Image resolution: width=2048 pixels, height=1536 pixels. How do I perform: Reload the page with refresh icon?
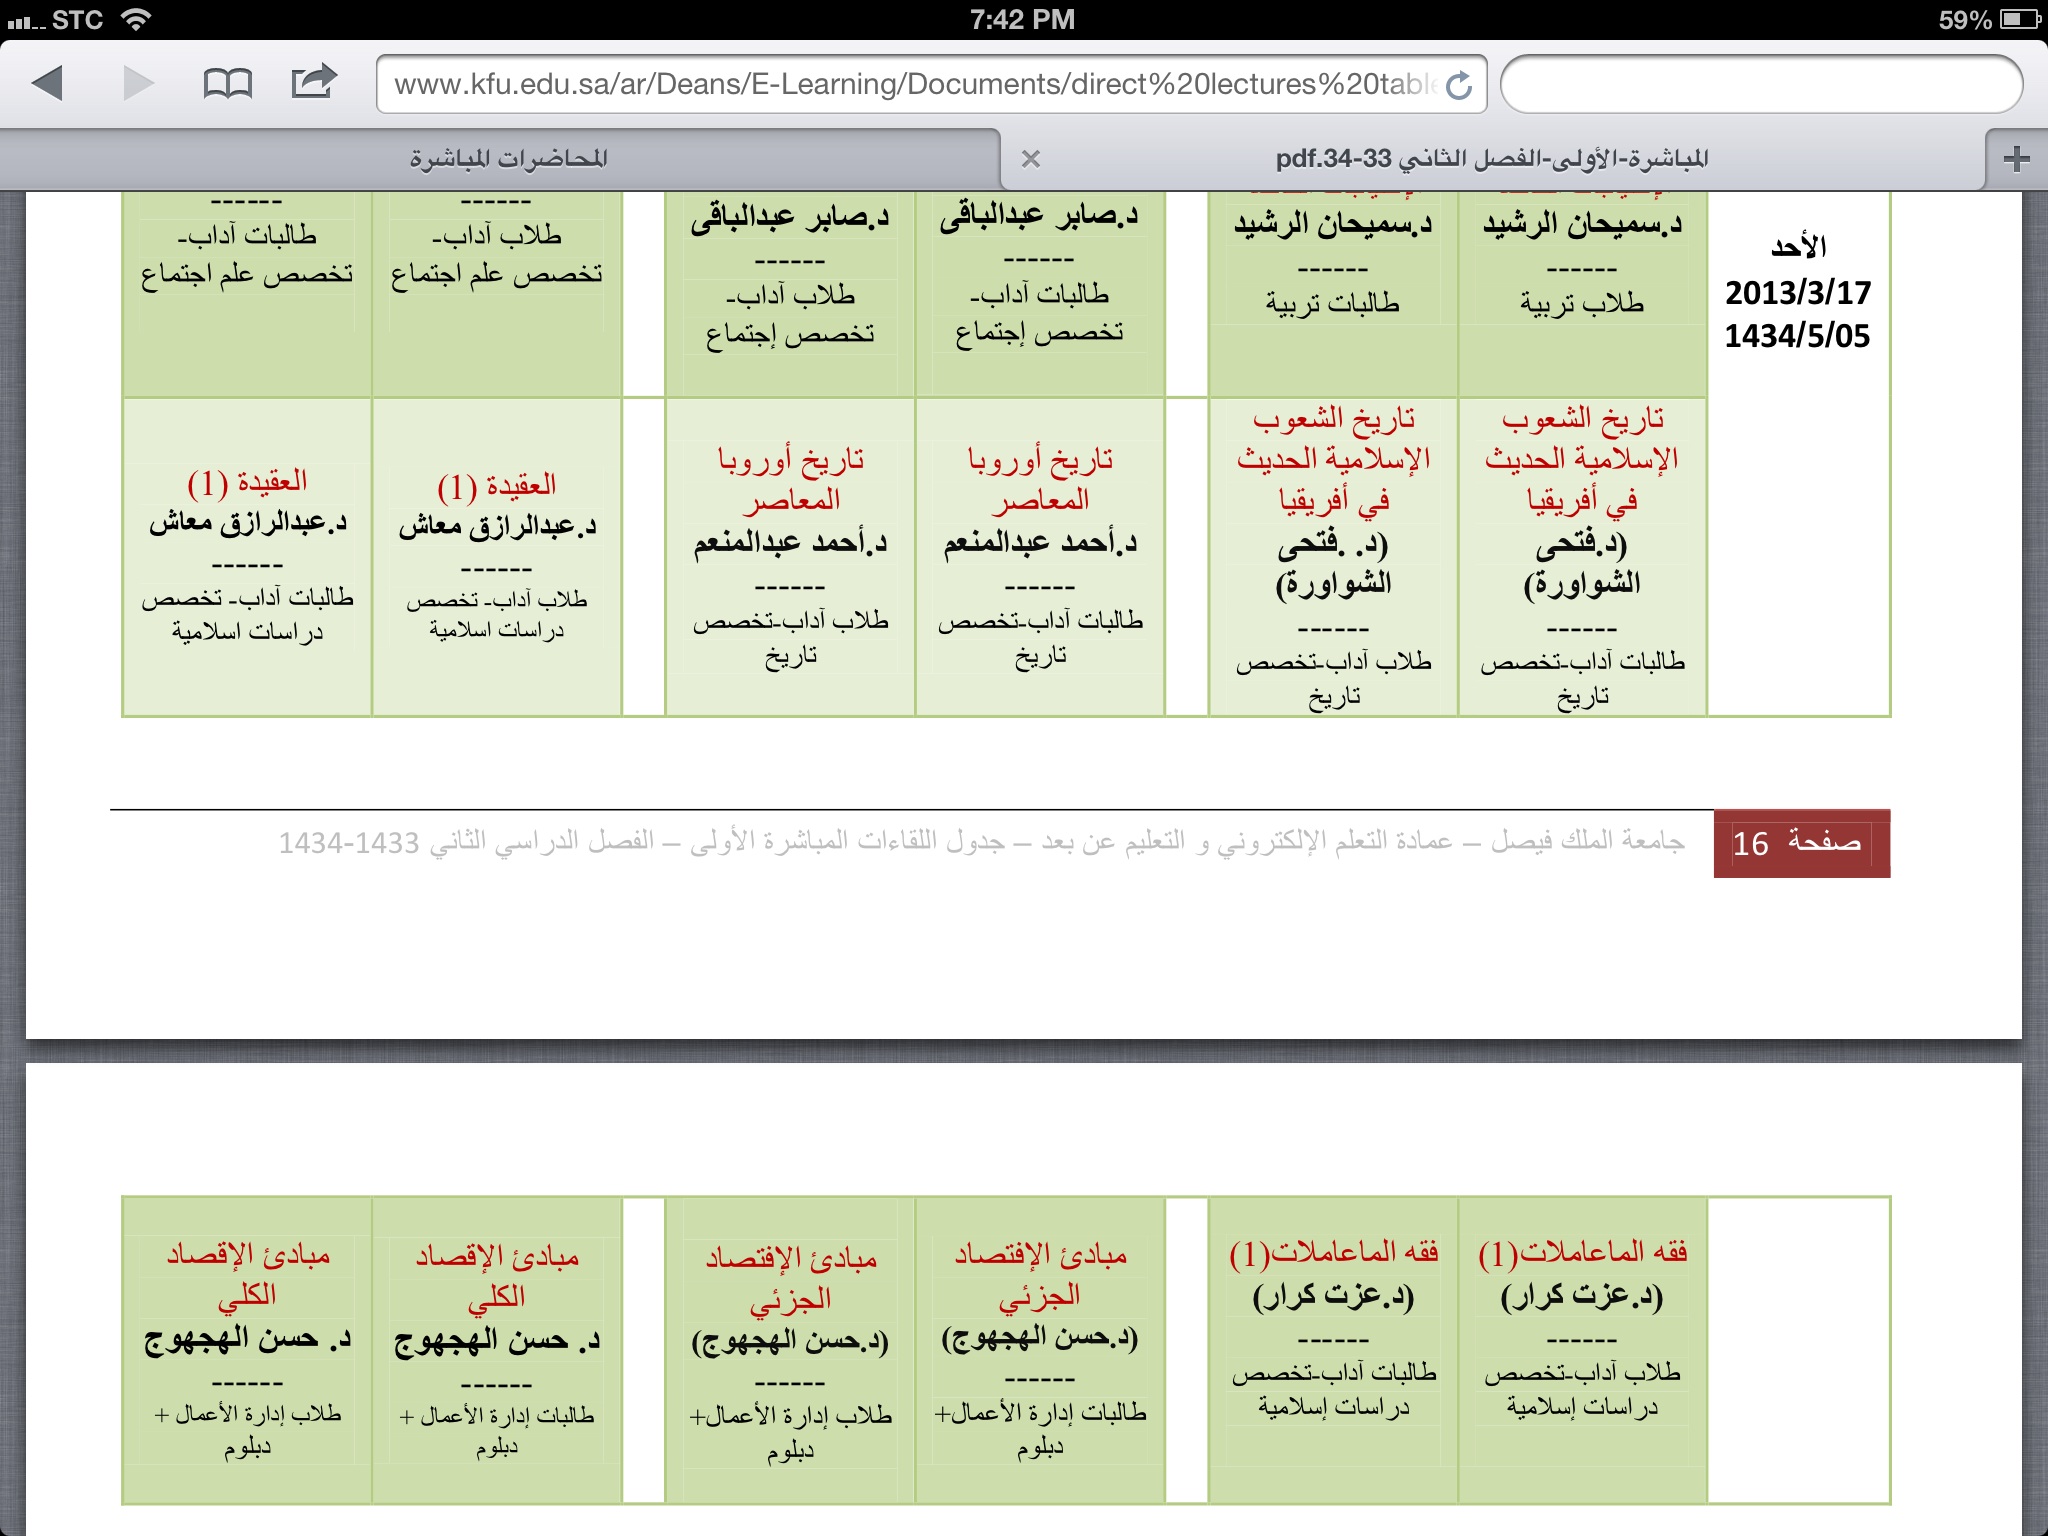(x=1459, y=86)
